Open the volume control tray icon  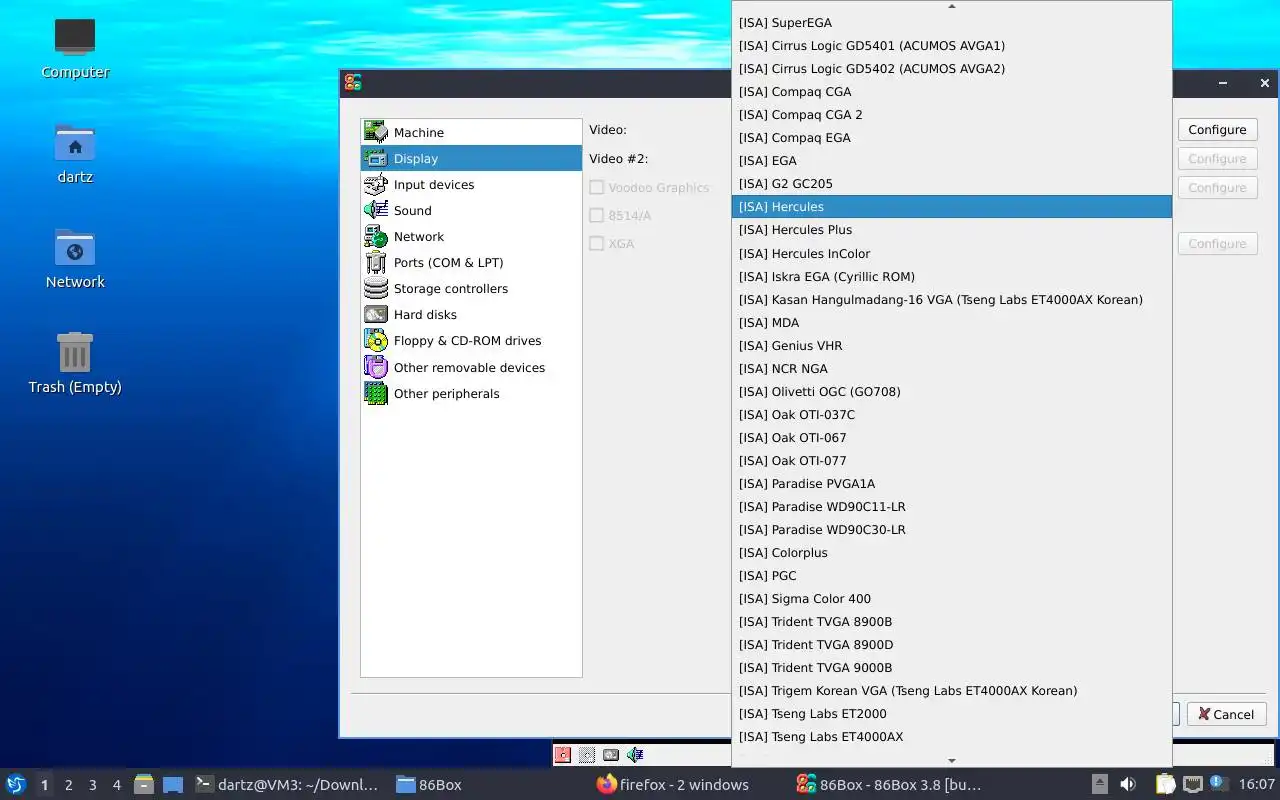[x=1127, y=784]
